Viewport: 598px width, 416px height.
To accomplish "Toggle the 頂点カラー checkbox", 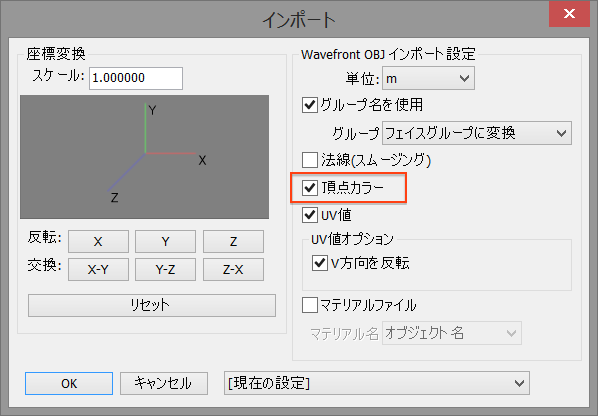I will tap(310, 188).
